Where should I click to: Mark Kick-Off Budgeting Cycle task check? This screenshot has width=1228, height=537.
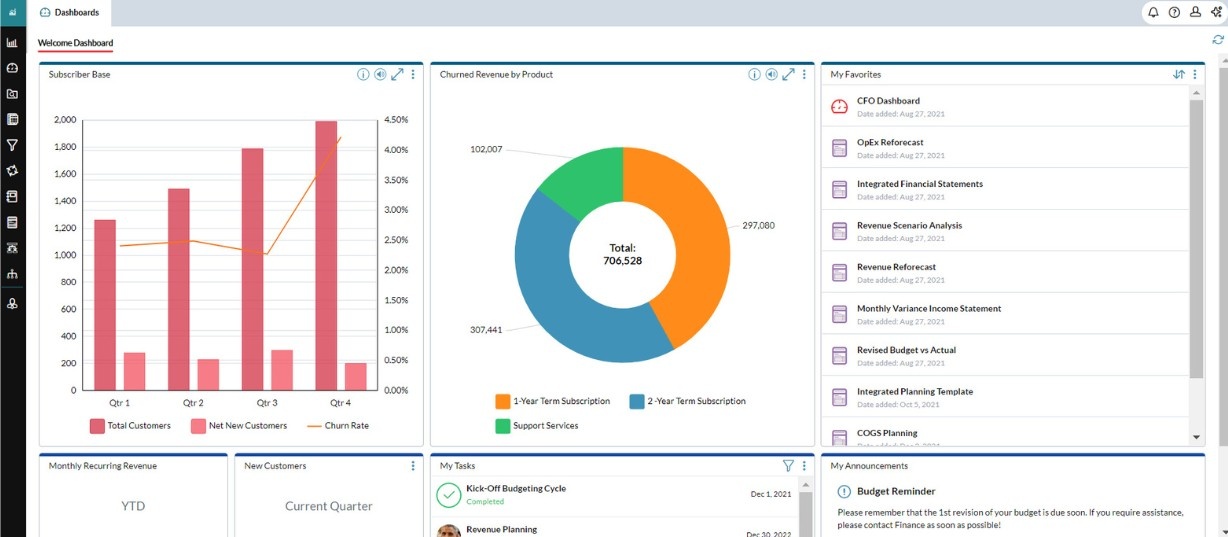pyautogui.click(x=448, y=495)
